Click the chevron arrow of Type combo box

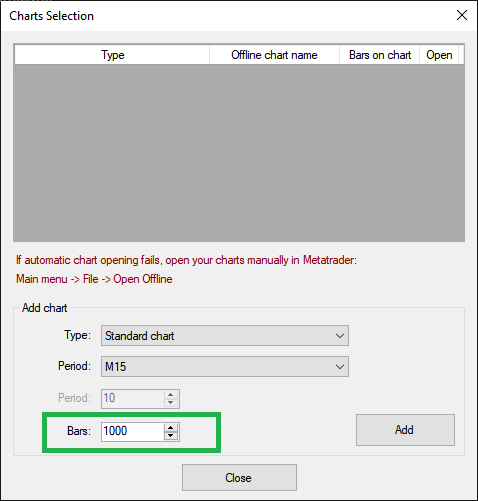pyautogui.click(x=340, y=336)
